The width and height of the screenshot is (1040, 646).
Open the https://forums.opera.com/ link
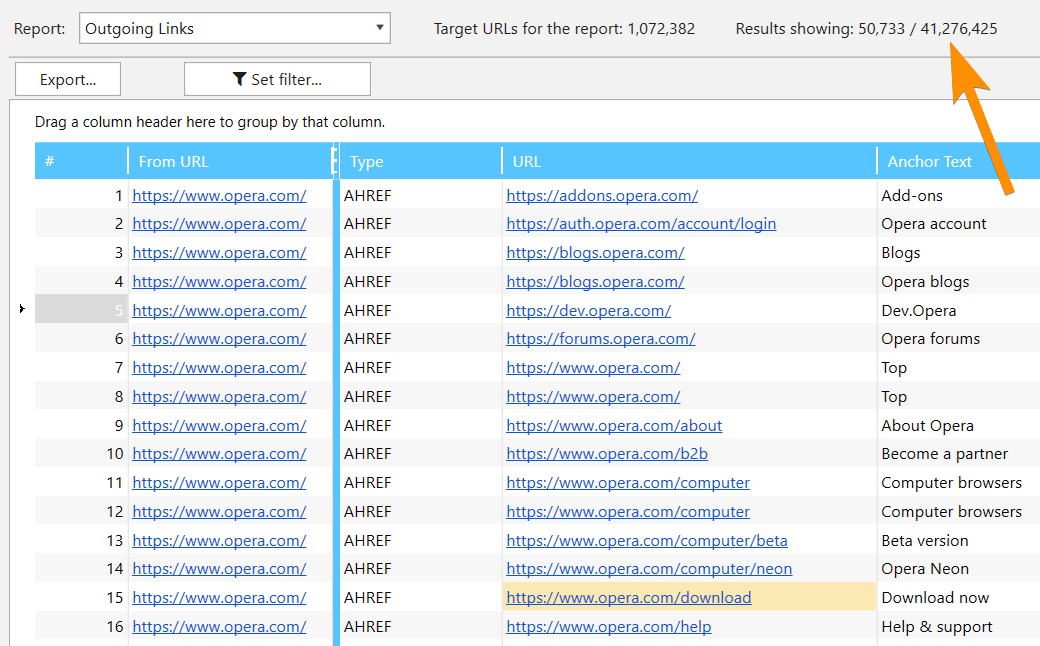(x=601, y=339)
